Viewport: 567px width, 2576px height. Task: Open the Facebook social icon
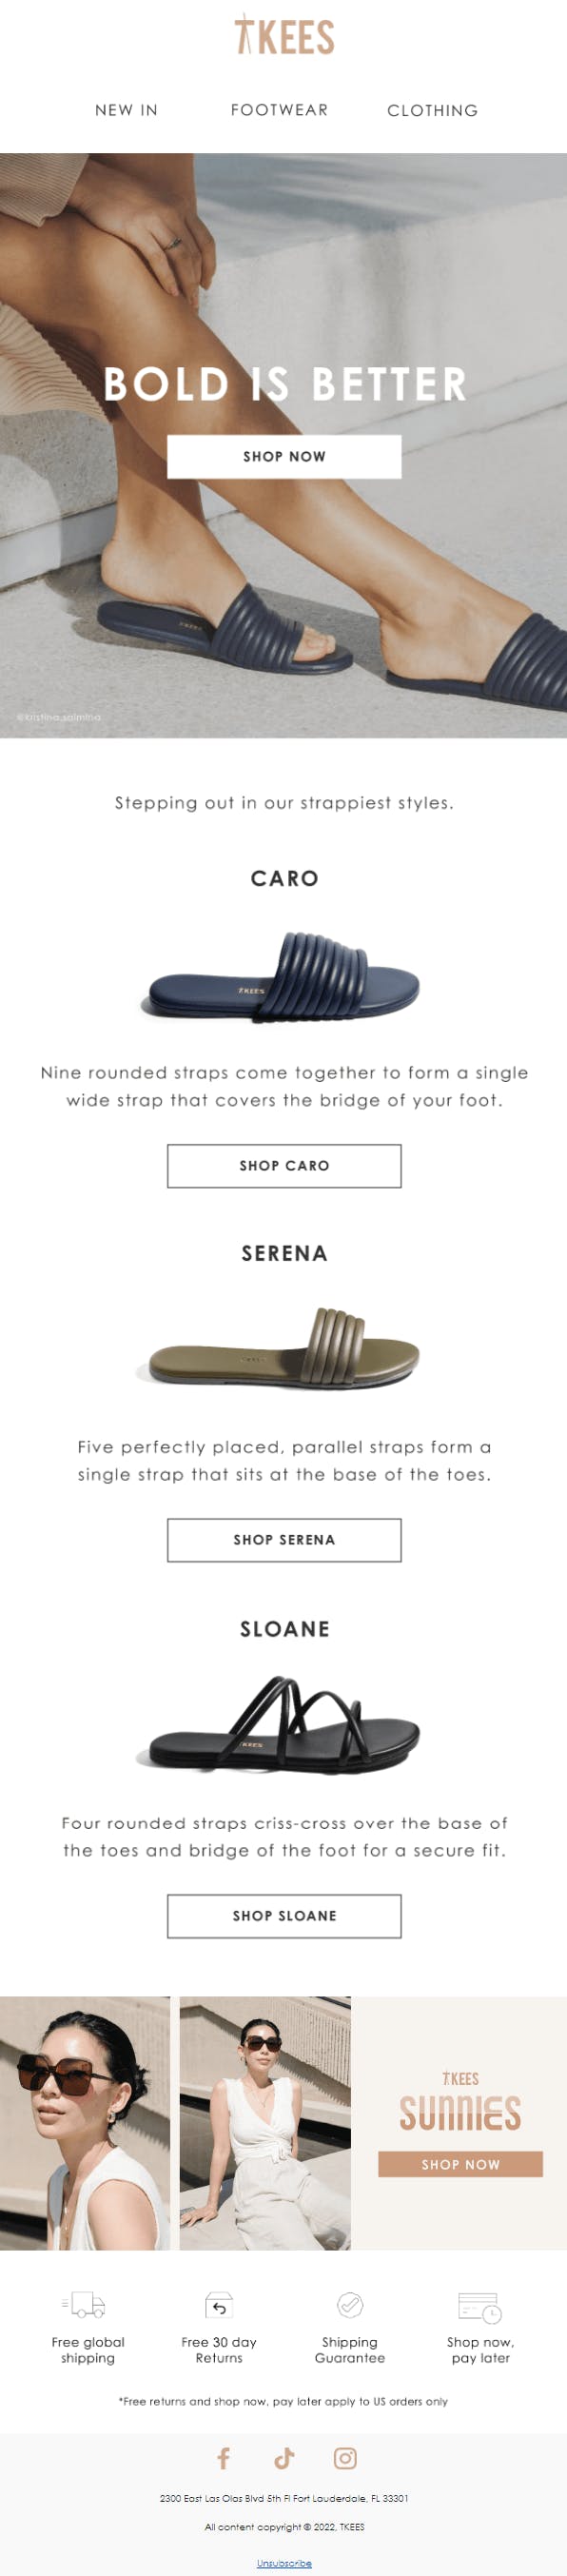(224, 2457)
